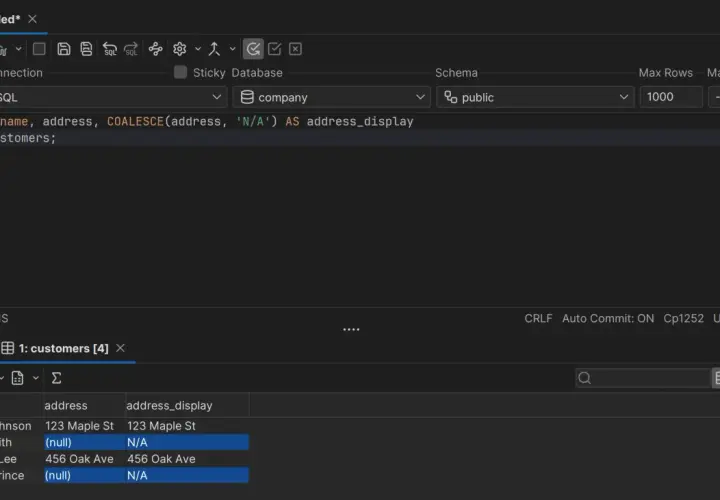Expand the merge arrows dropdown arrow
The height and width of the screenshot is (500, 720).
(x=233, y=49)
